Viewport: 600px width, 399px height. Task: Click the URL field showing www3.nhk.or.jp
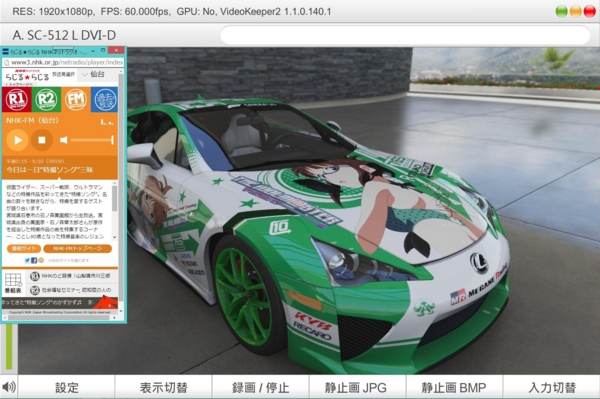(x=63, y=62)
